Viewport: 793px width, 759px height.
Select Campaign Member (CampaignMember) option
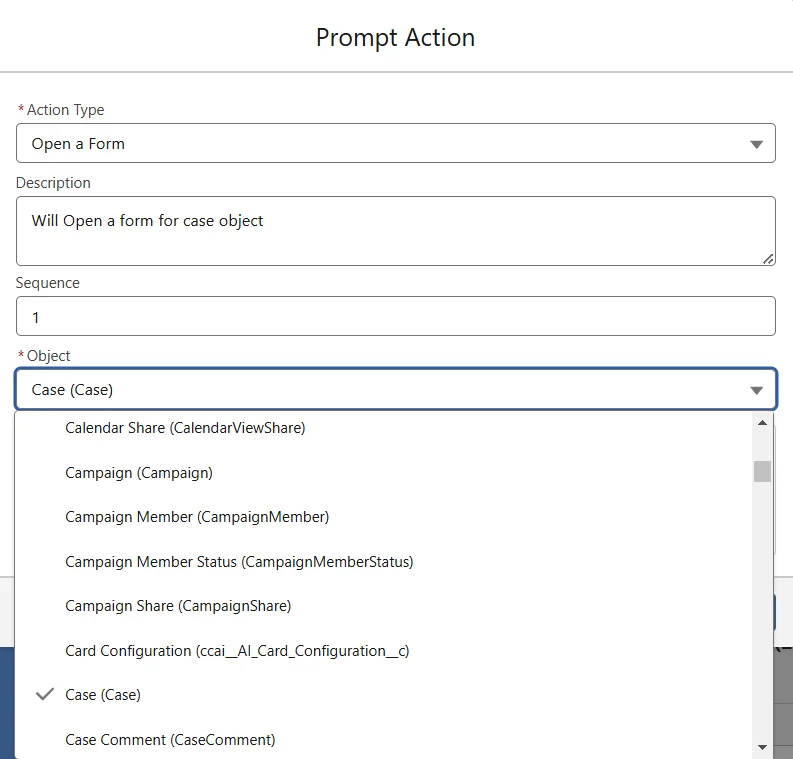tap(197, 517)
